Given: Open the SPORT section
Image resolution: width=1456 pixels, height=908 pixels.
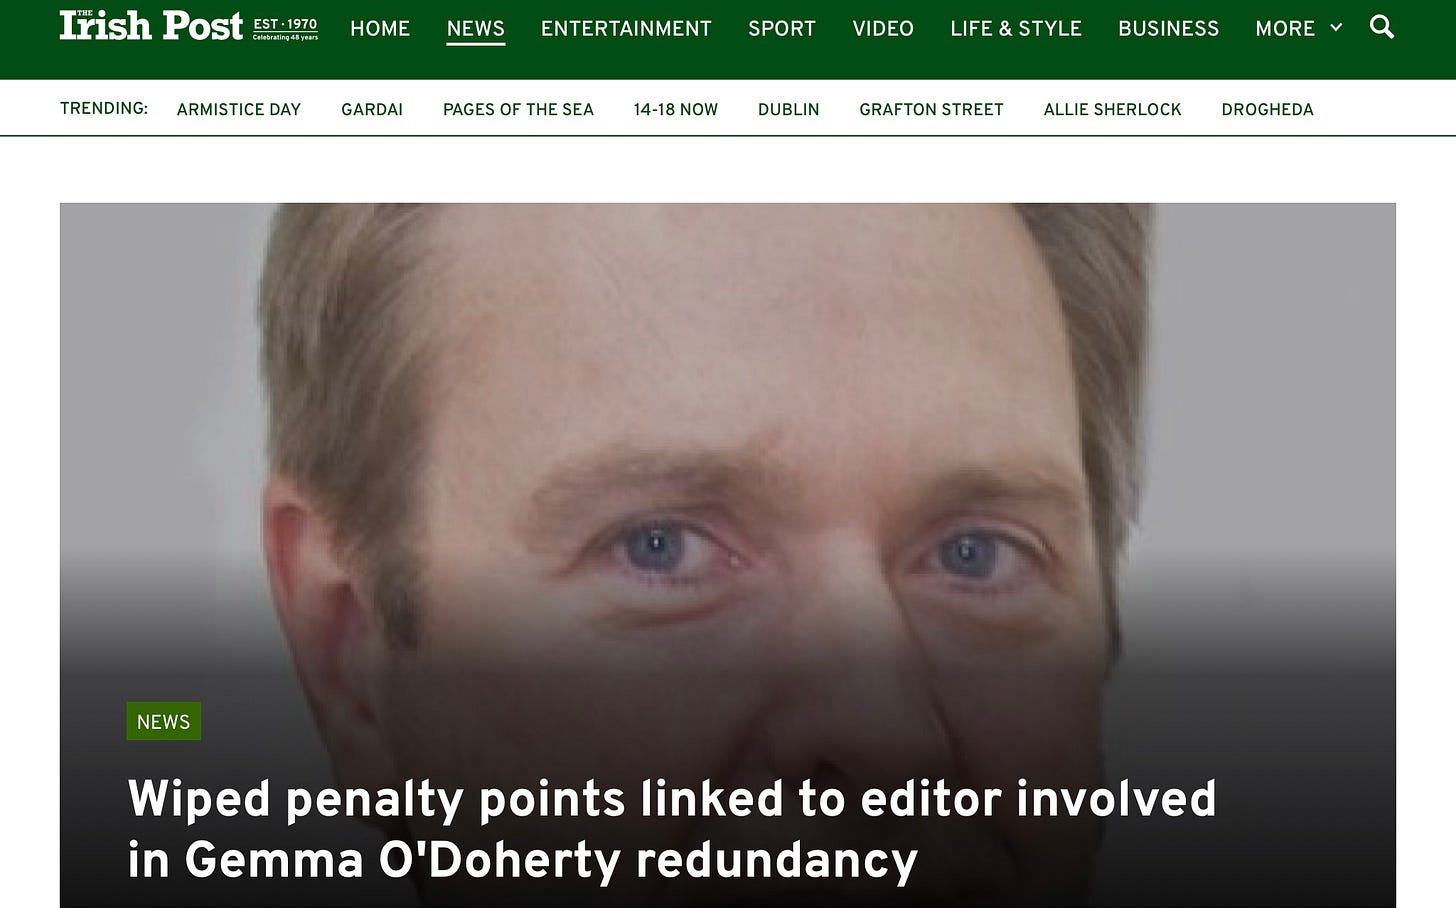Looking at the screenshot, I should 782,29.
